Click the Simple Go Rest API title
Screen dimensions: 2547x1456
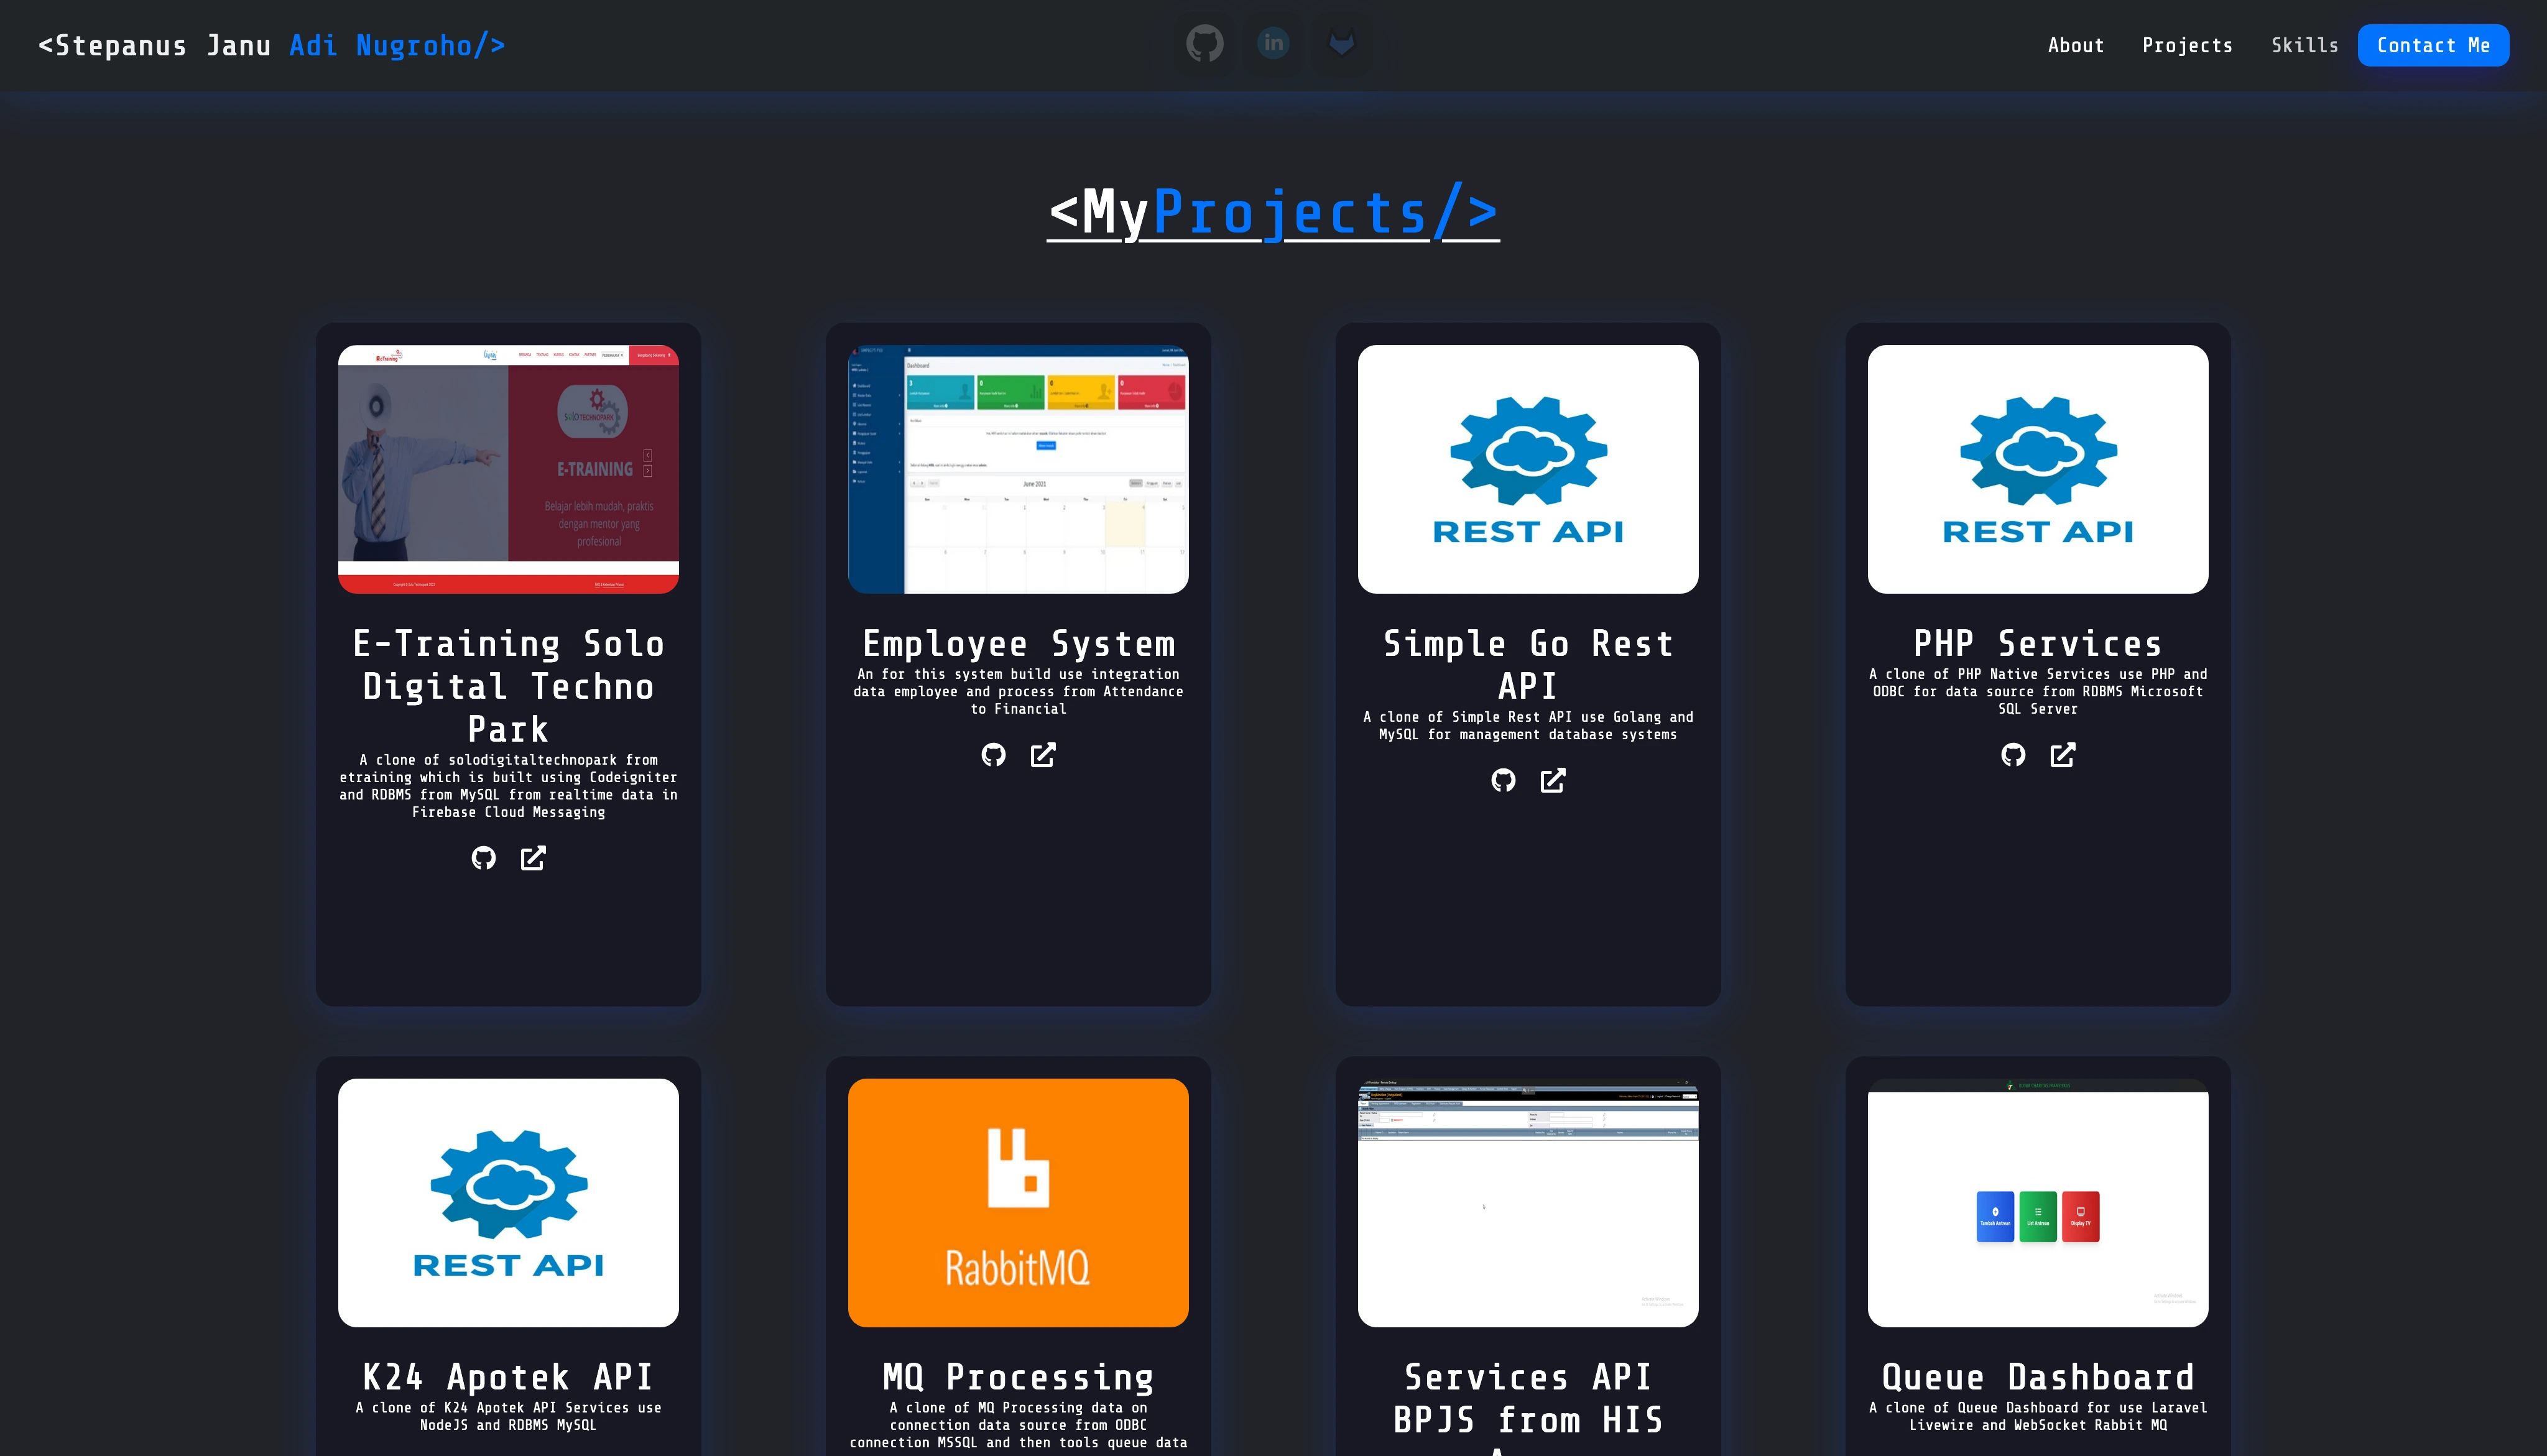pos(1528,664)
